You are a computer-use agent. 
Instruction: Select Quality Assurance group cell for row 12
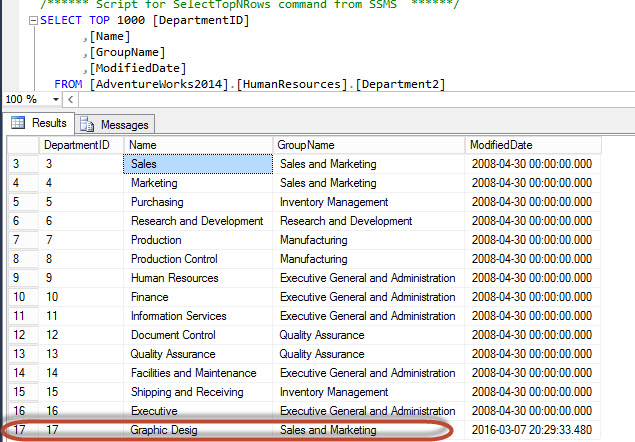click(x=369, y=335)
